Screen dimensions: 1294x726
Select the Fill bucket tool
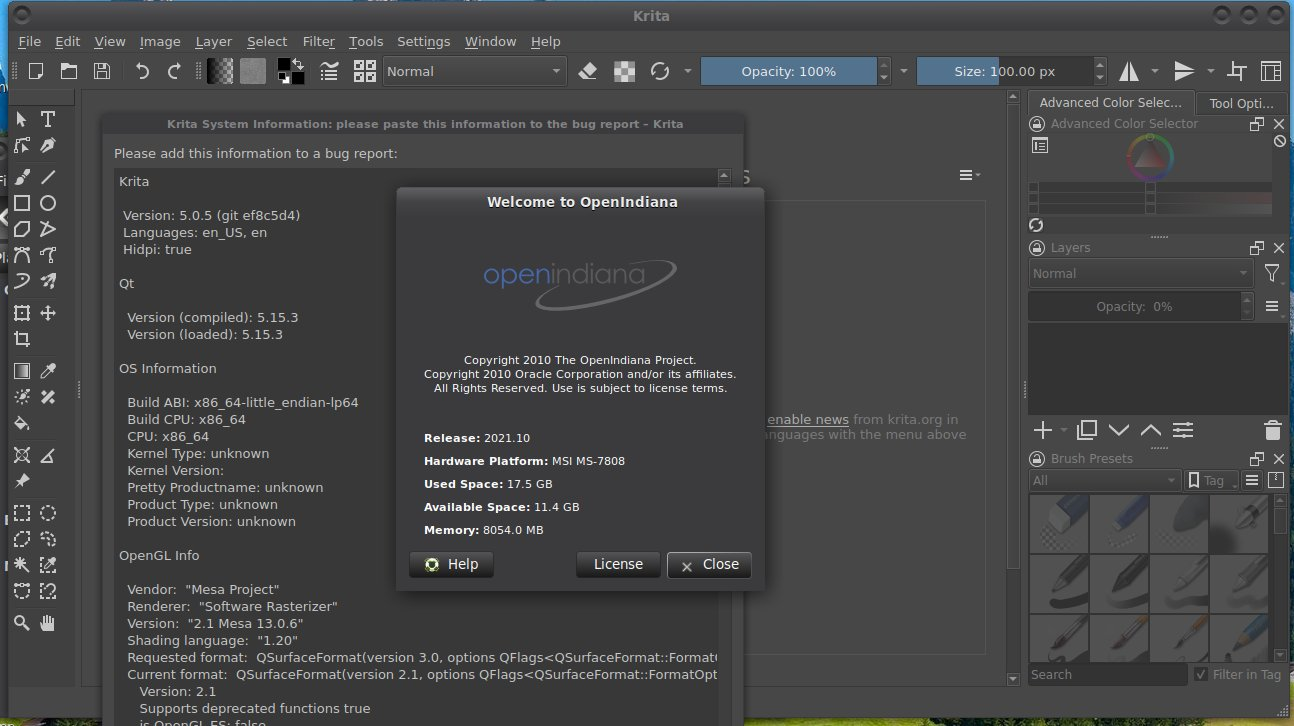click(x=21, y=424)
